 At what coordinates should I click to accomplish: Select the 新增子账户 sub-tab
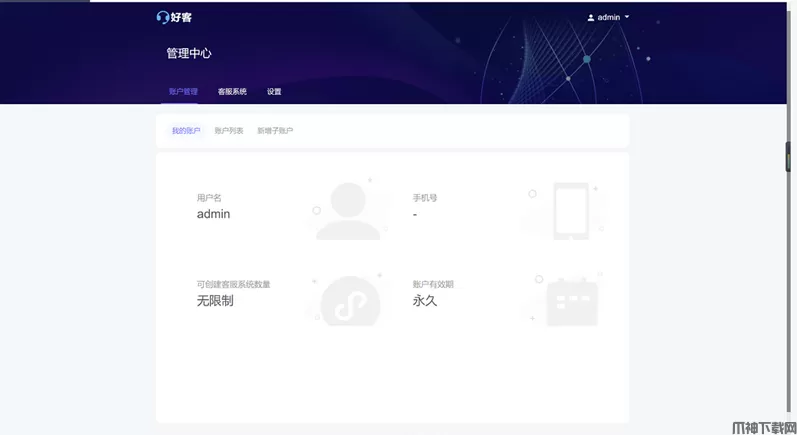click(275, 131)
